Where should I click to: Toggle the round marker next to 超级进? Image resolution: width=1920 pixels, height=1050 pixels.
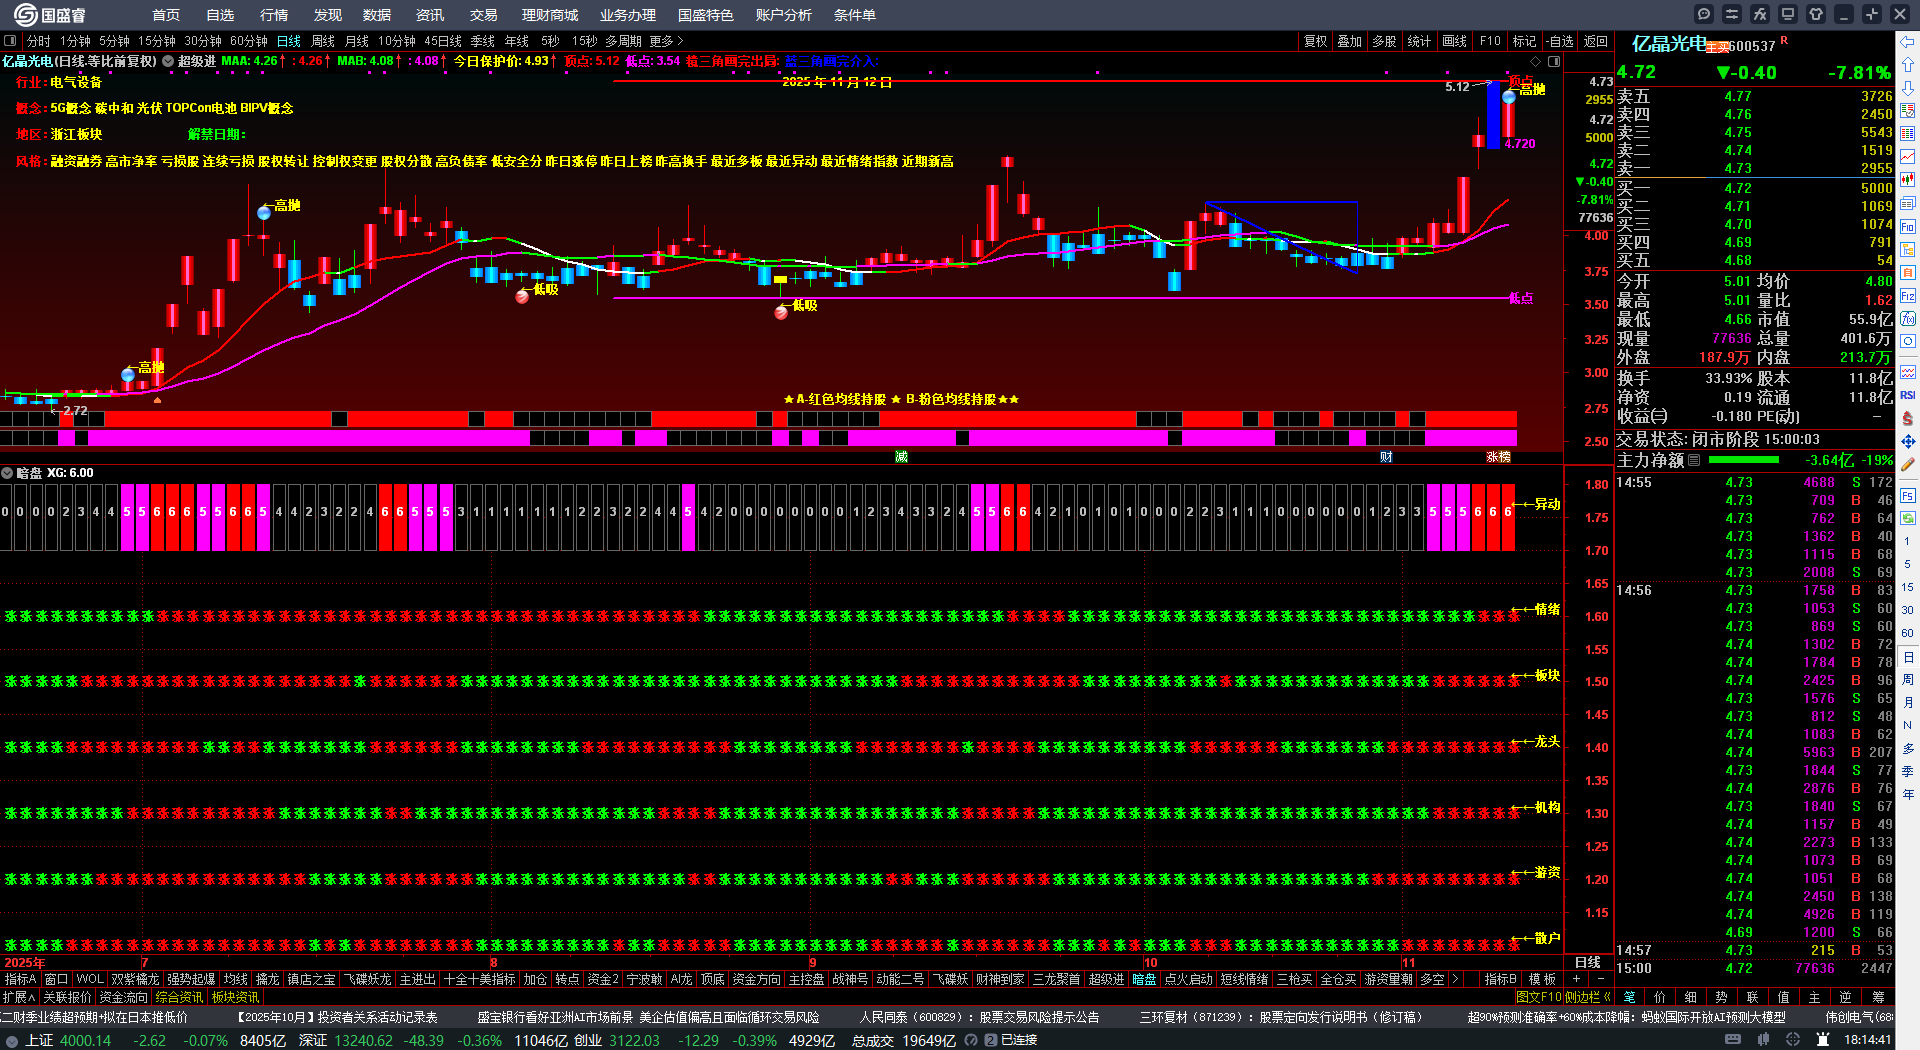pos(168,61)
